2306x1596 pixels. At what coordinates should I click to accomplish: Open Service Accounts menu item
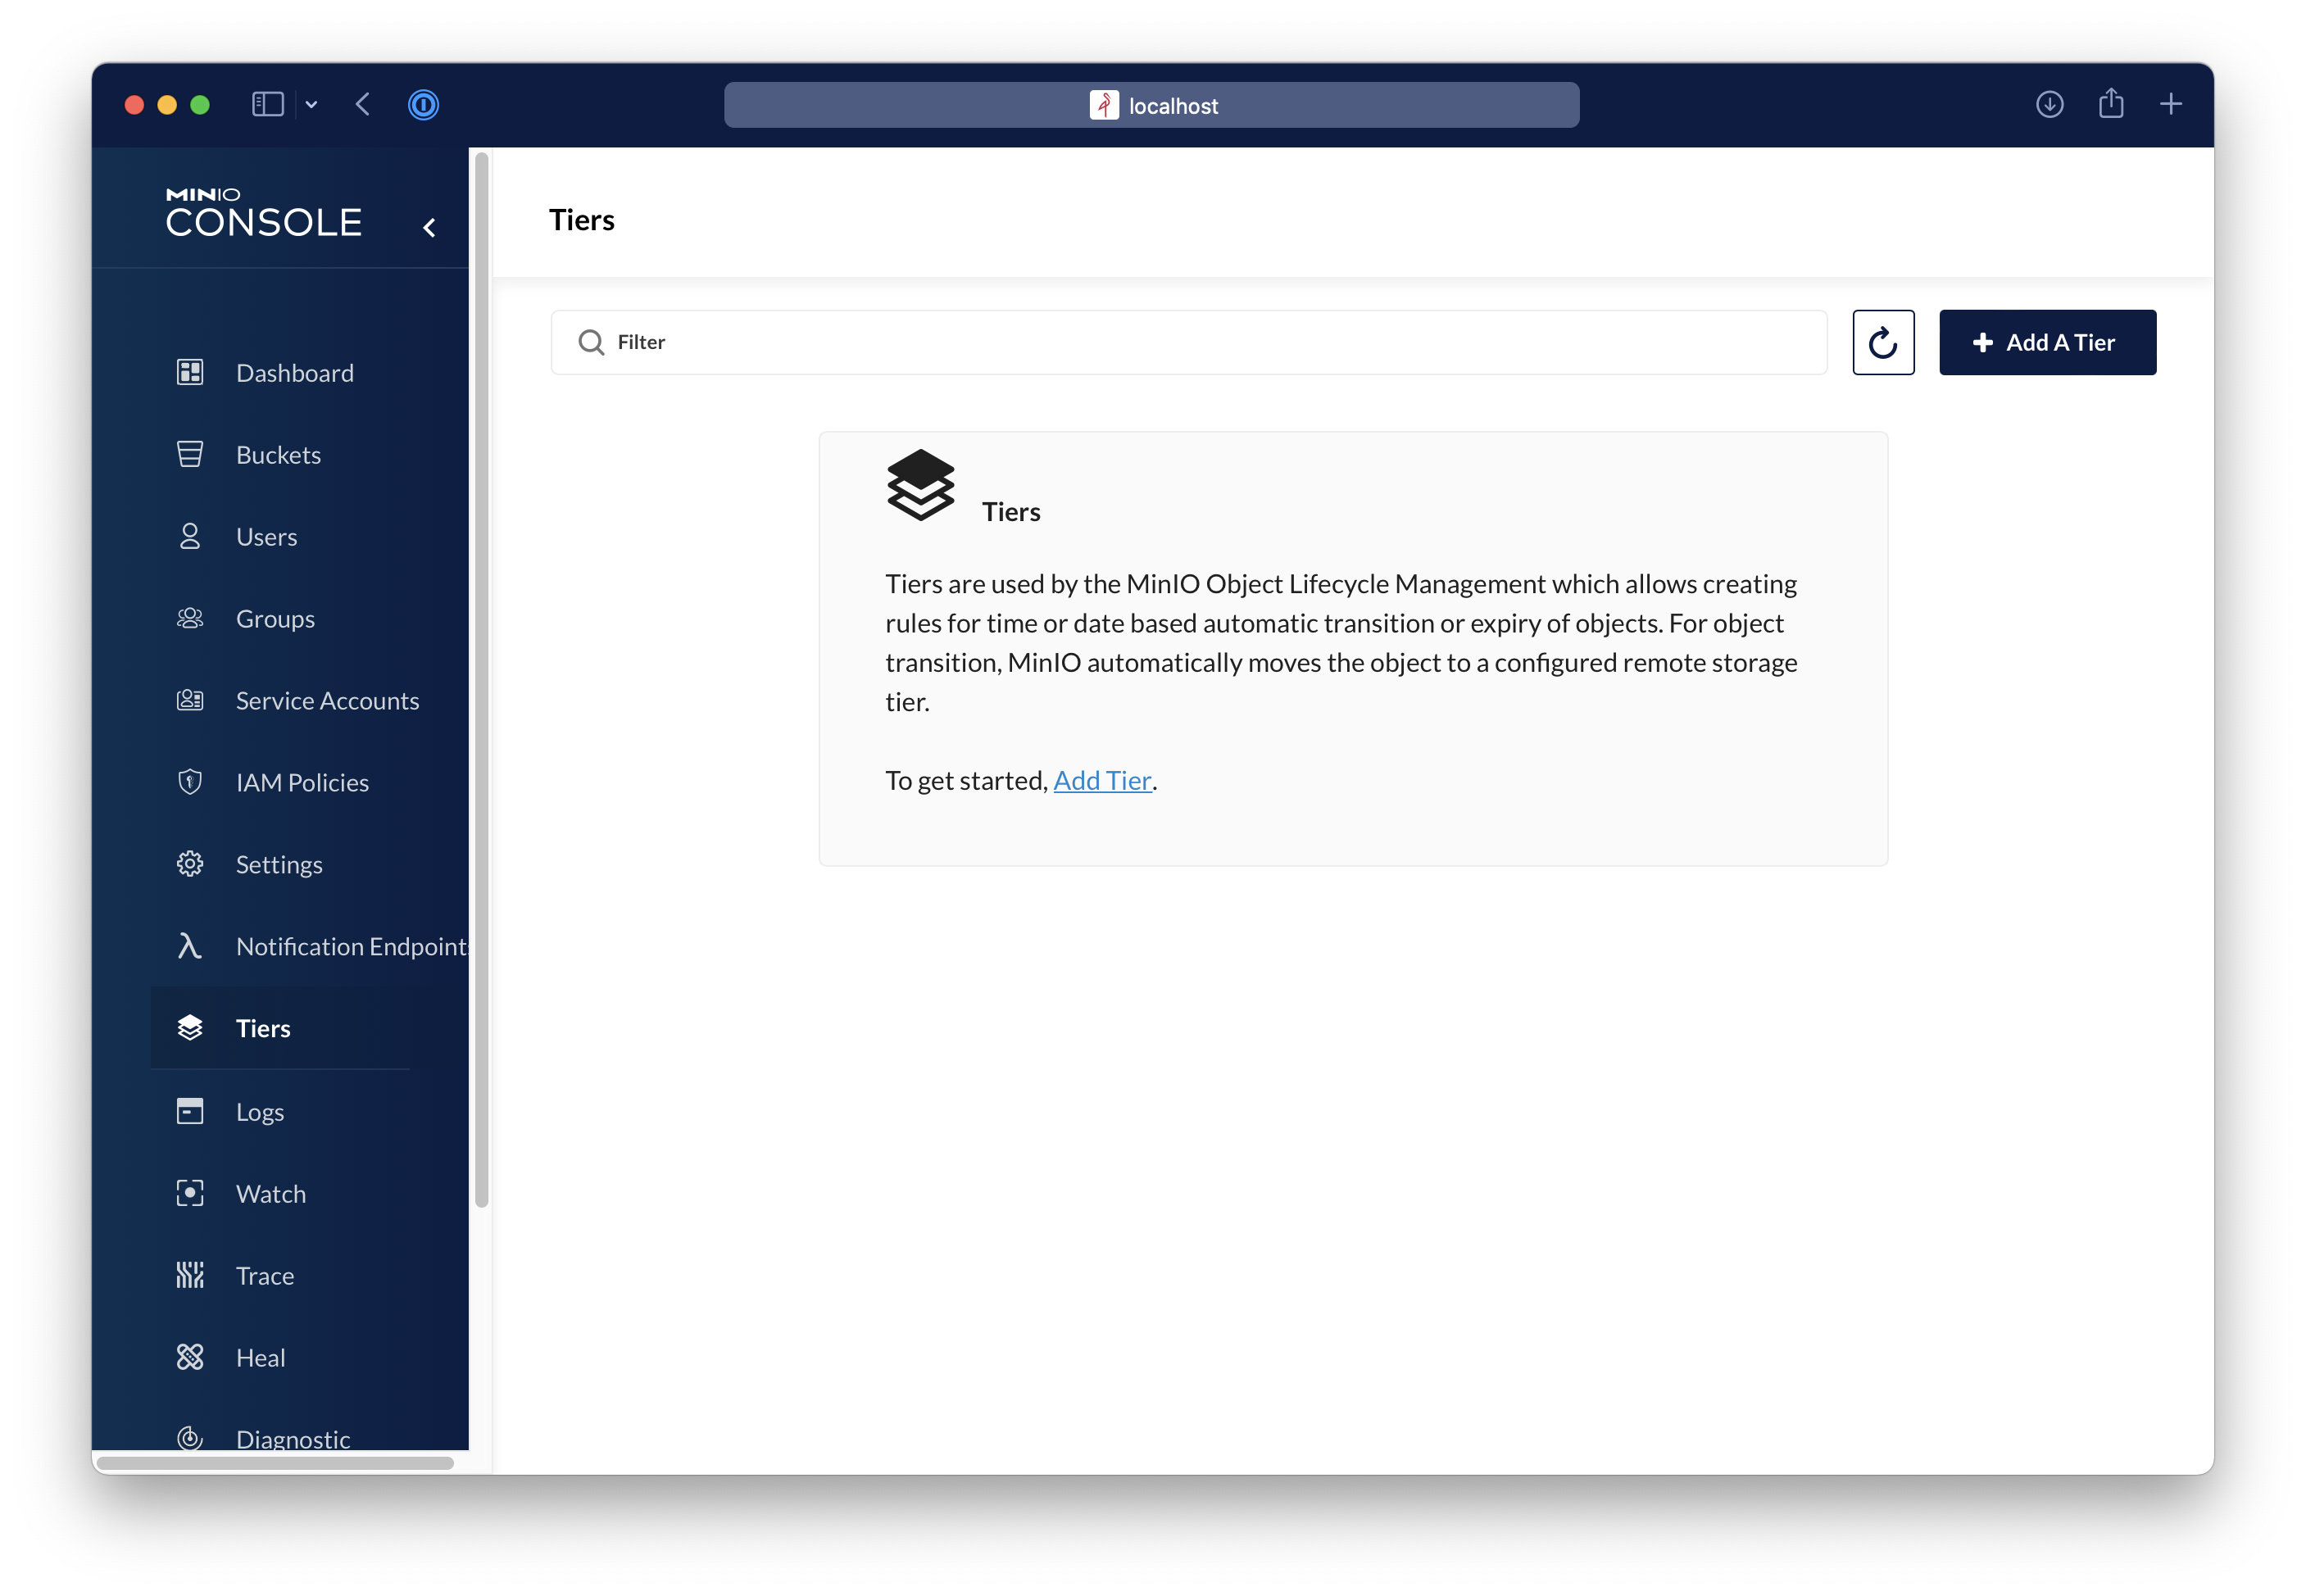327,701
